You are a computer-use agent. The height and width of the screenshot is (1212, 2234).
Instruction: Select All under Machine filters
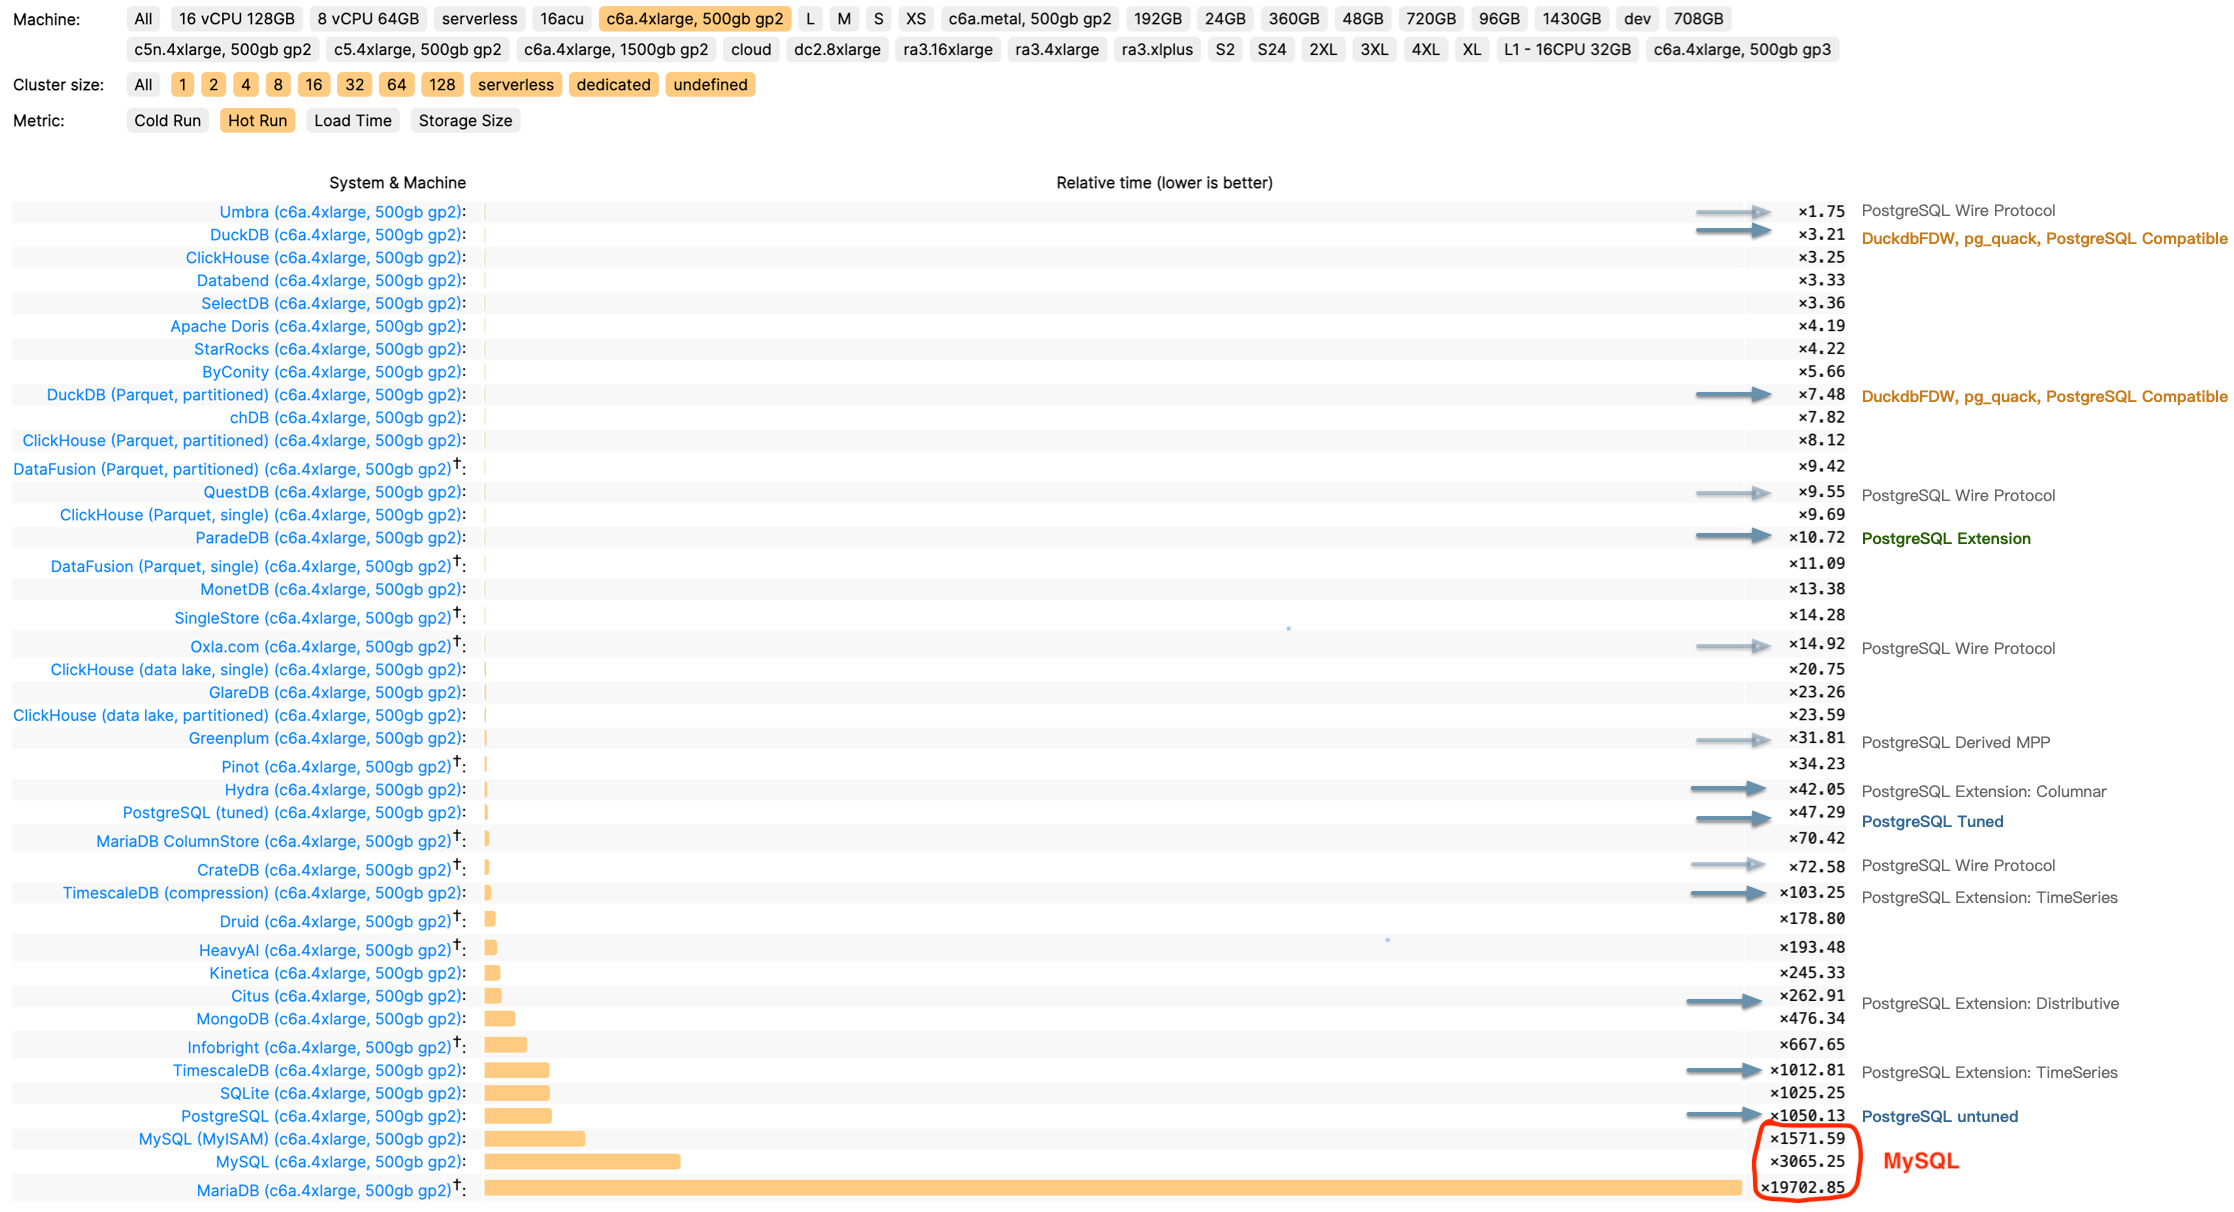point(143,19)
